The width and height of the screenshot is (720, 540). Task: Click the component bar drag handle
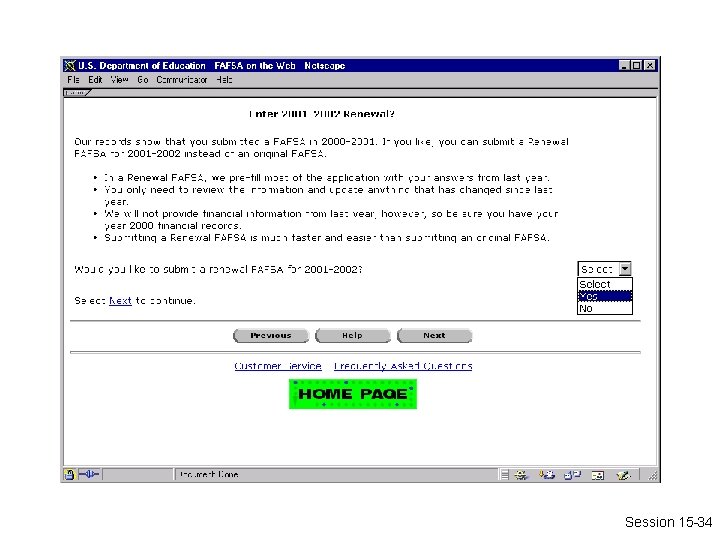[x=504, y=475]
